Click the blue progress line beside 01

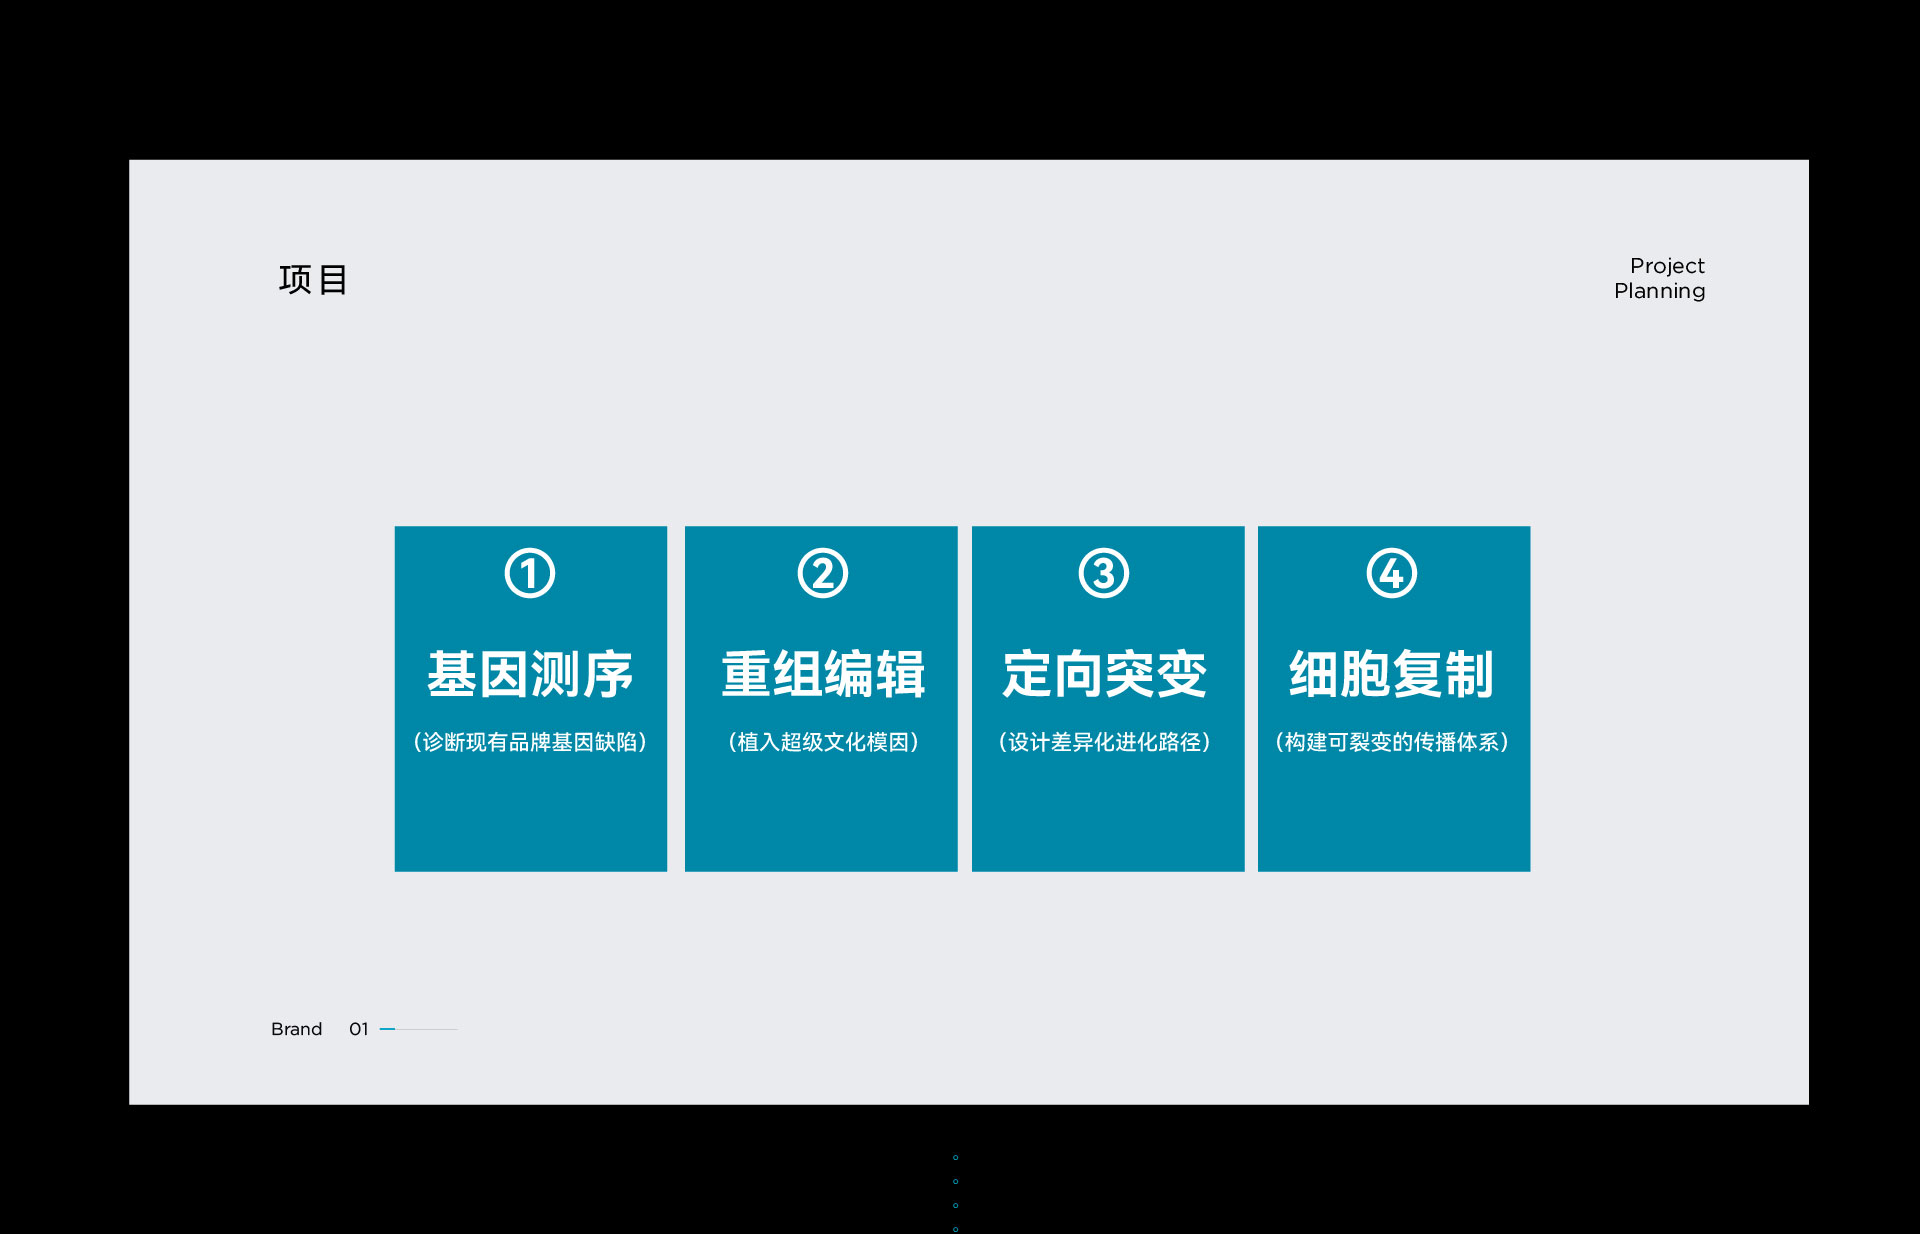(x=388, y=1029)
